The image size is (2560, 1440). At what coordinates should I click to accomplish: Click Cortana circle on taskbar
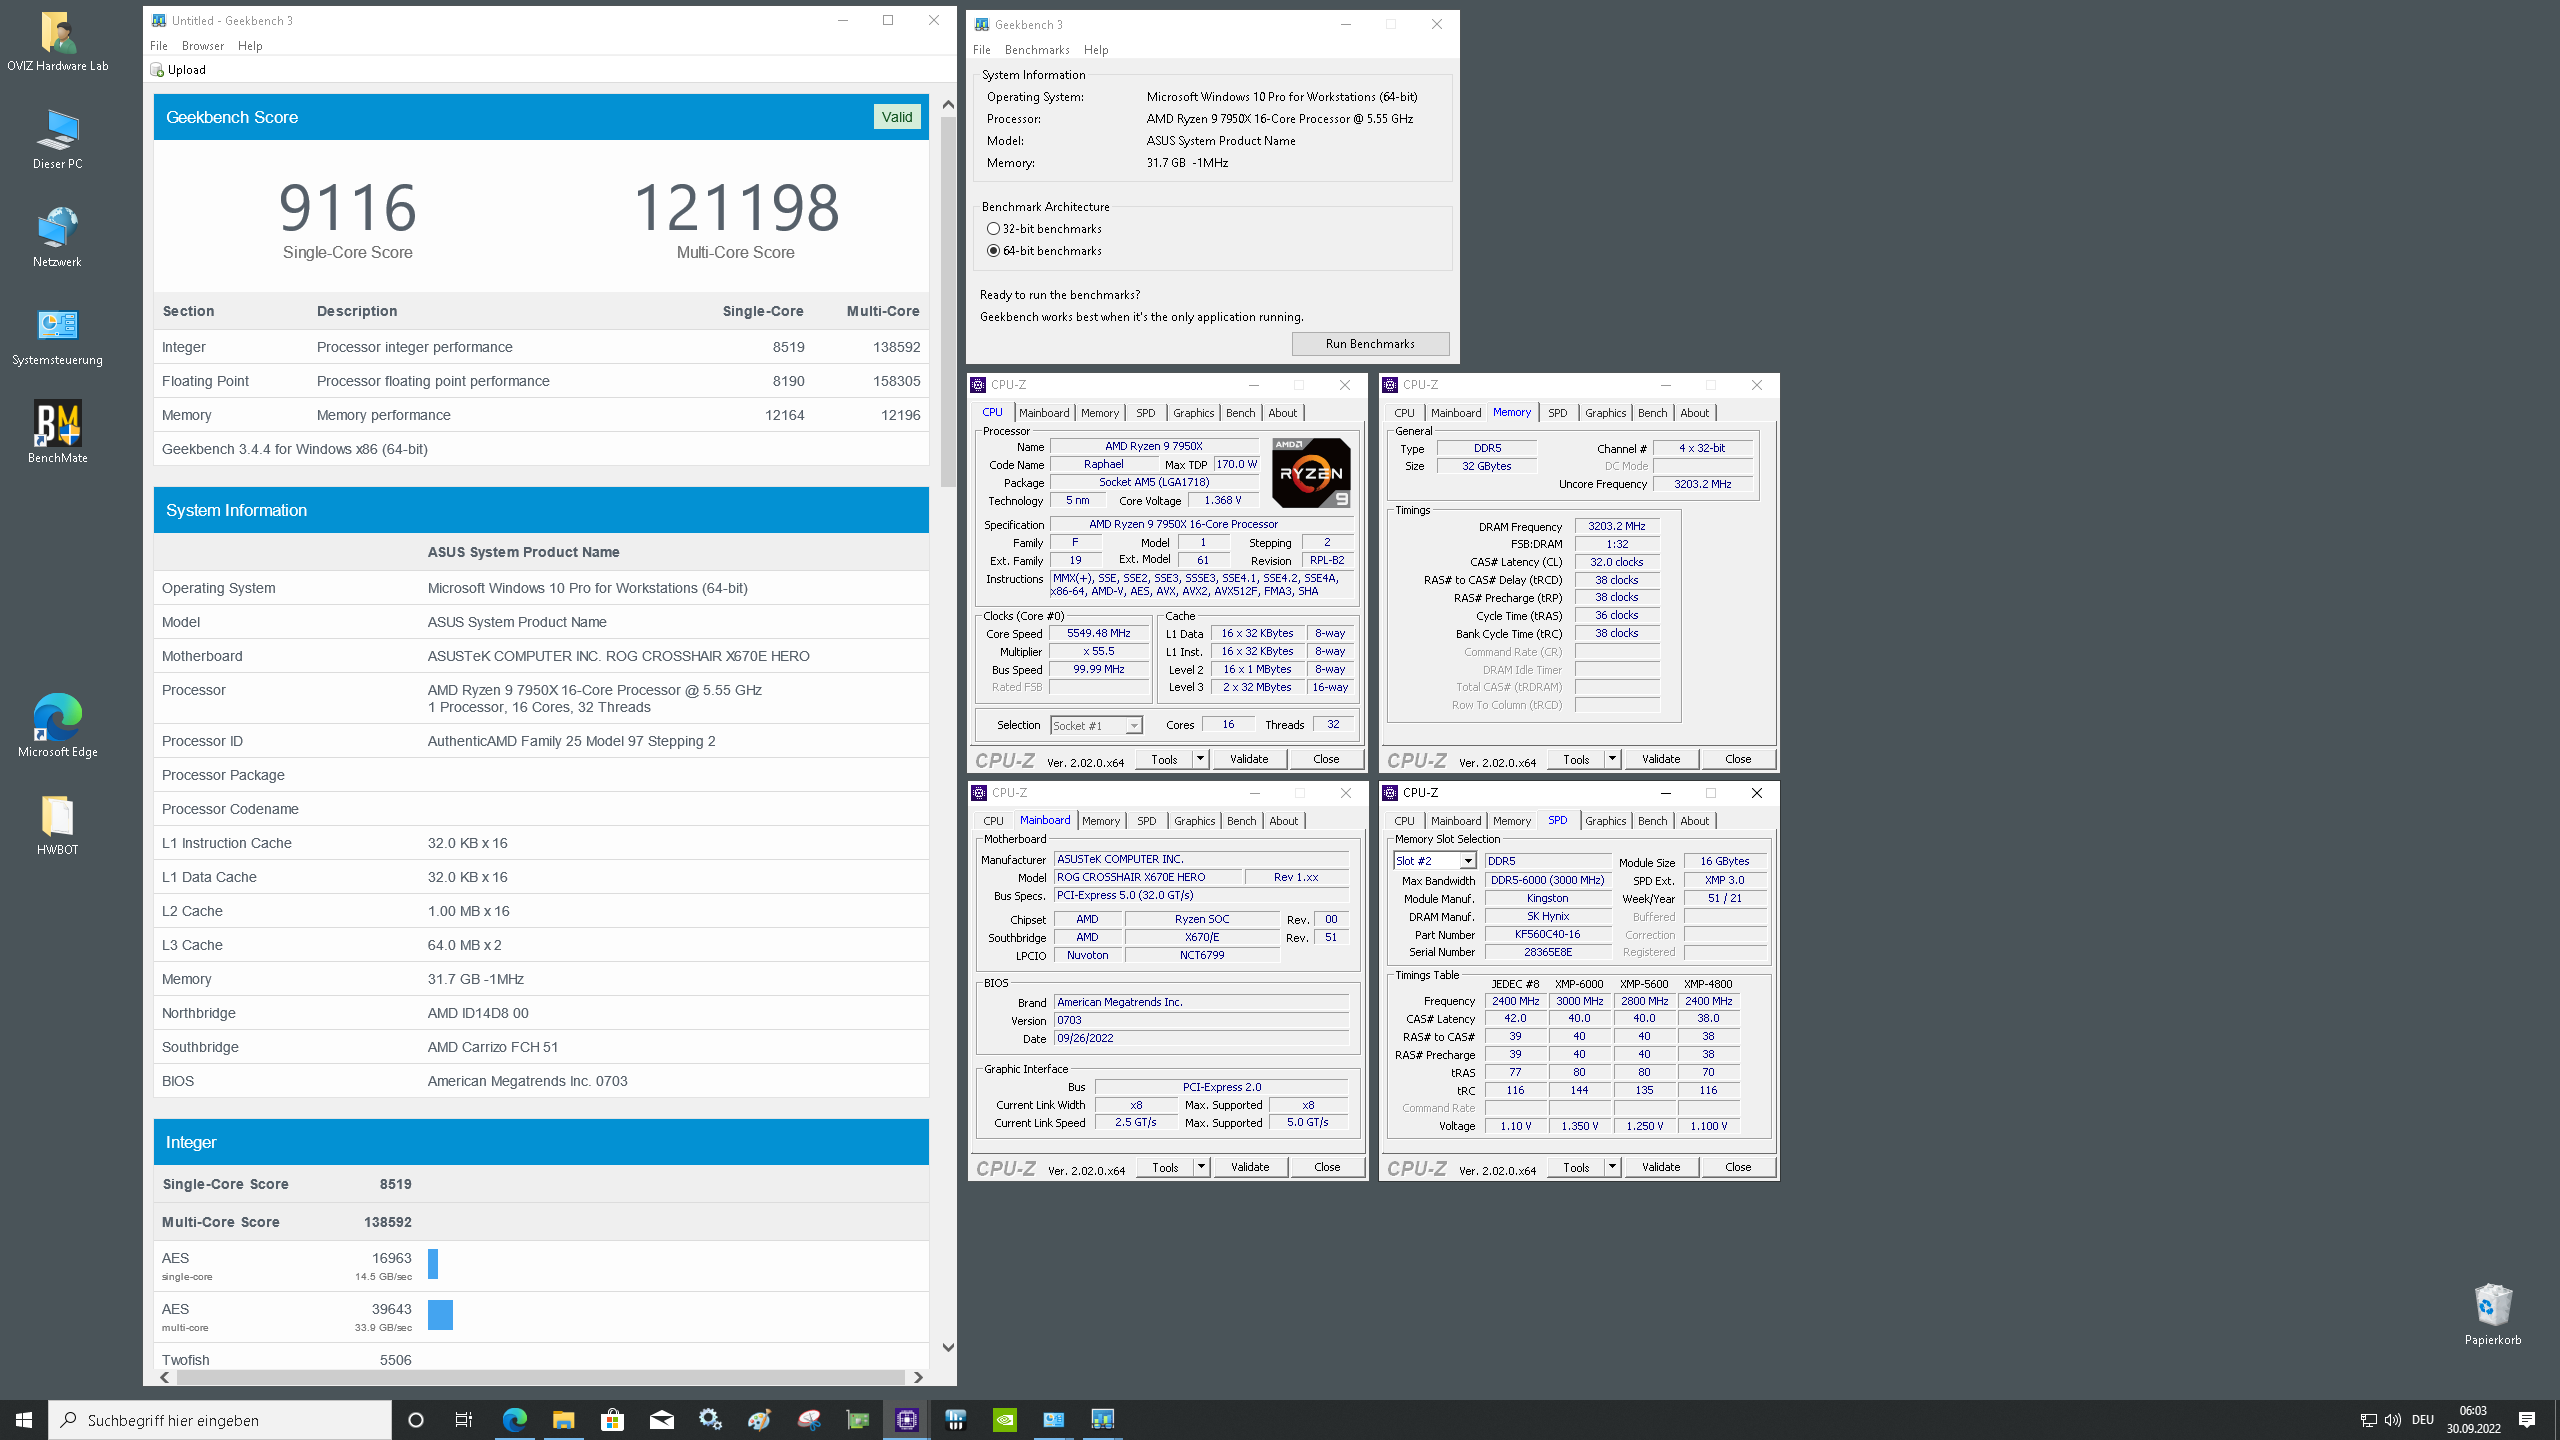click(416, 1420)
